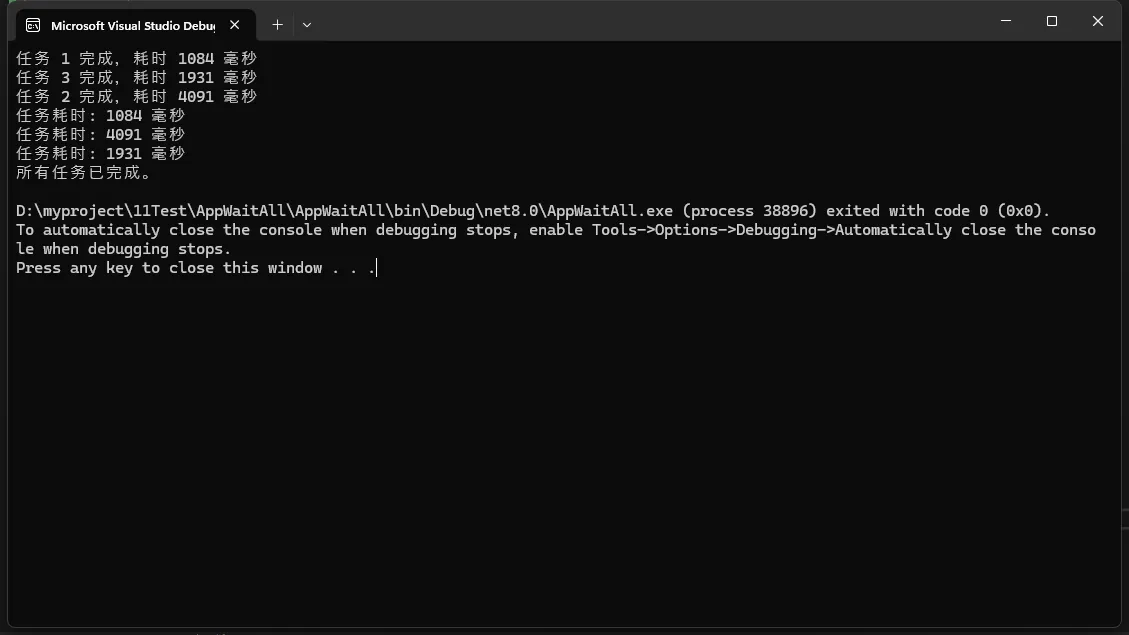Click the empty title bar drag area
Screen dimensions: 1129x635
(650, 21)
